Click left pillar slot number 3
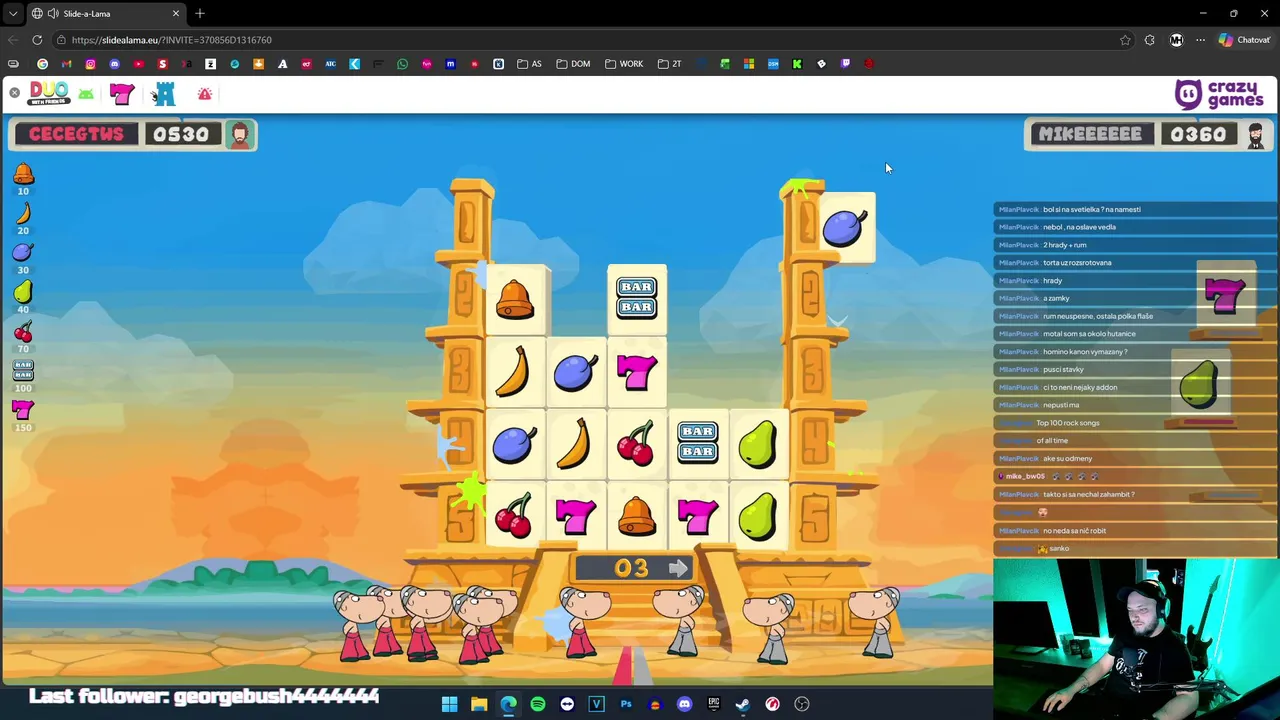Viewport: 1280px width, 720px height. click(x=460, y=371)
